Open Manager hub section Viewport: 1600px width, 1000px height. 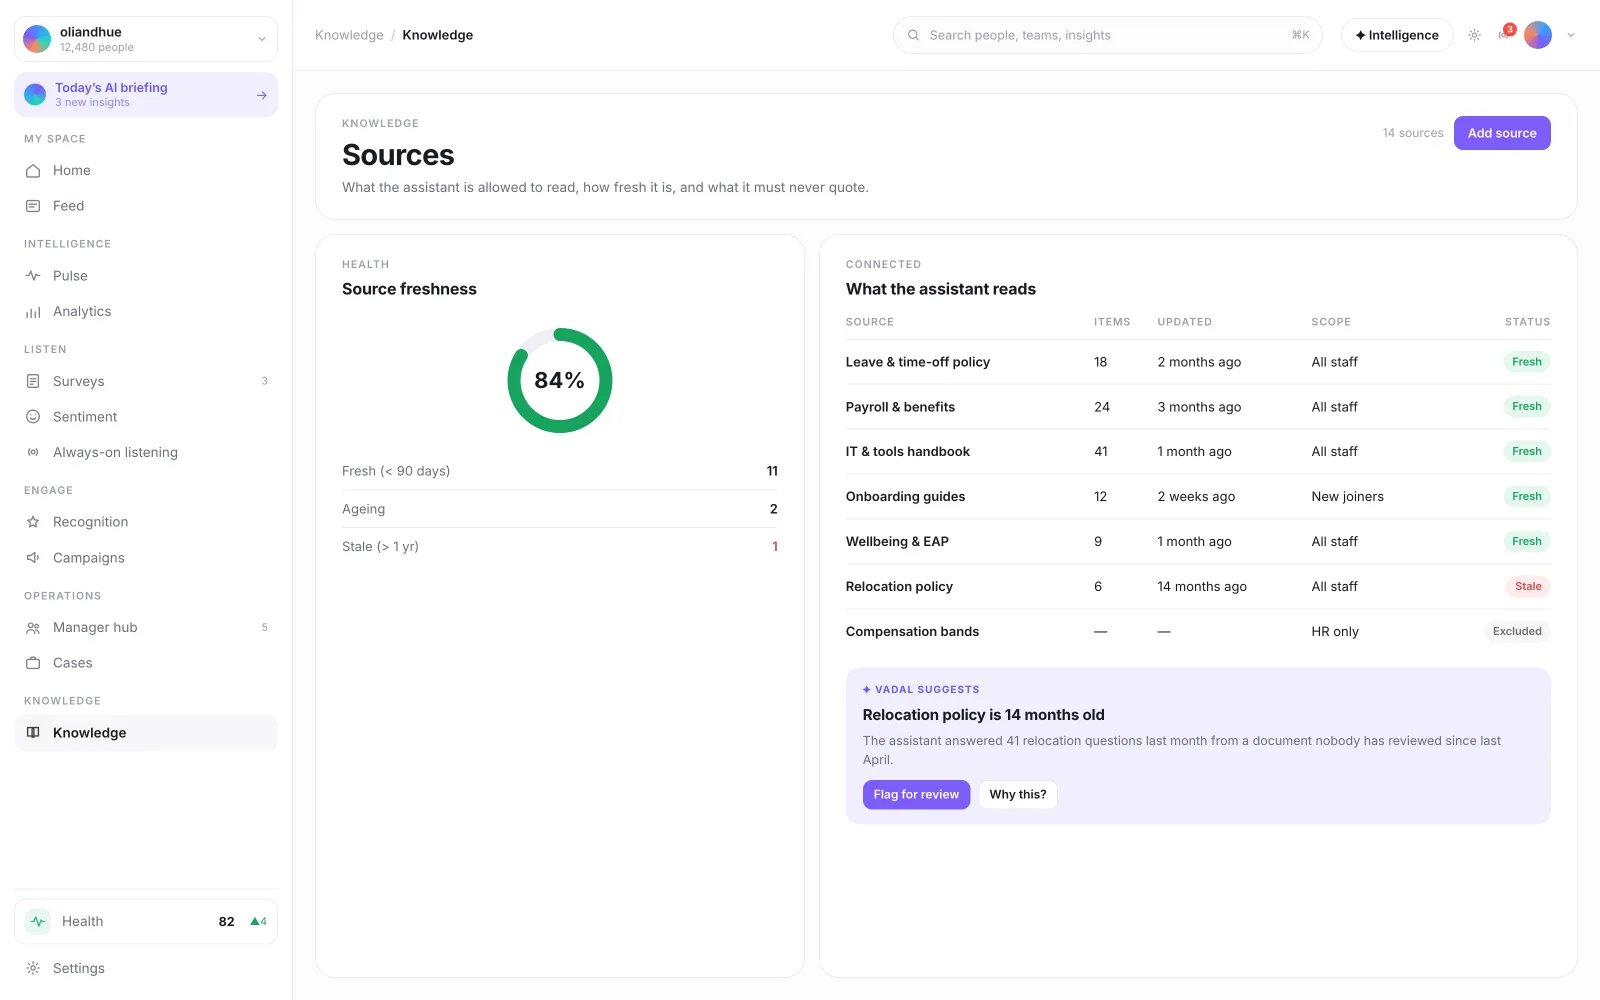click(x=146, y=628)
